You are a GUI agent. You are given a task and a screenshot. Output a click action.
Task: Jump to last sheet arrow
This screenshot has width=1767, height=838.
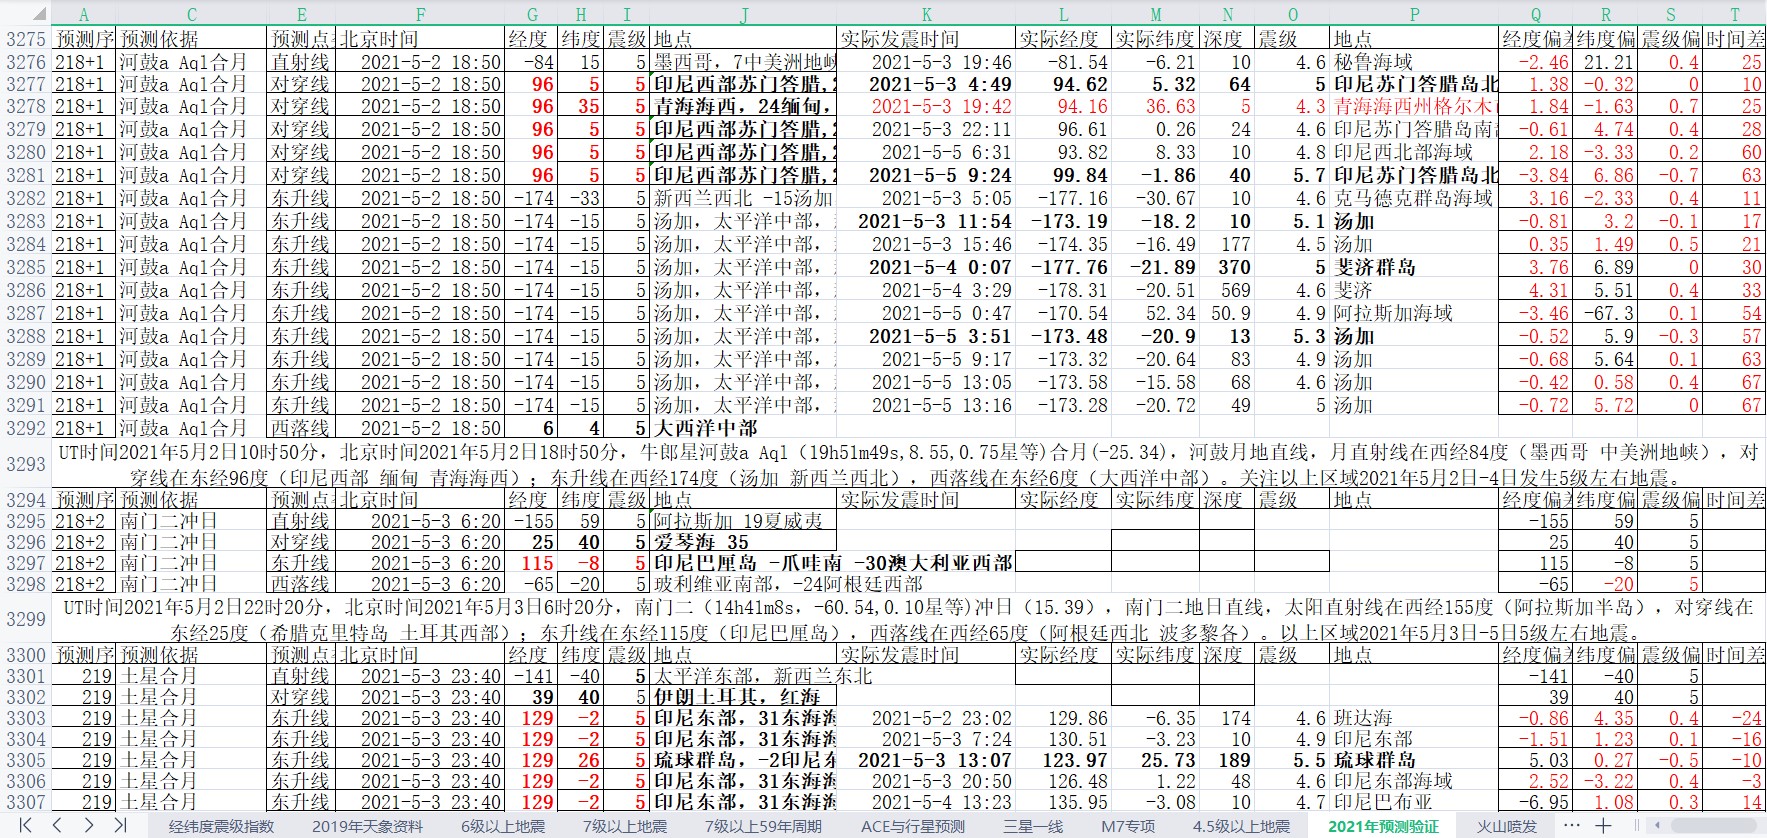point(120,825)
